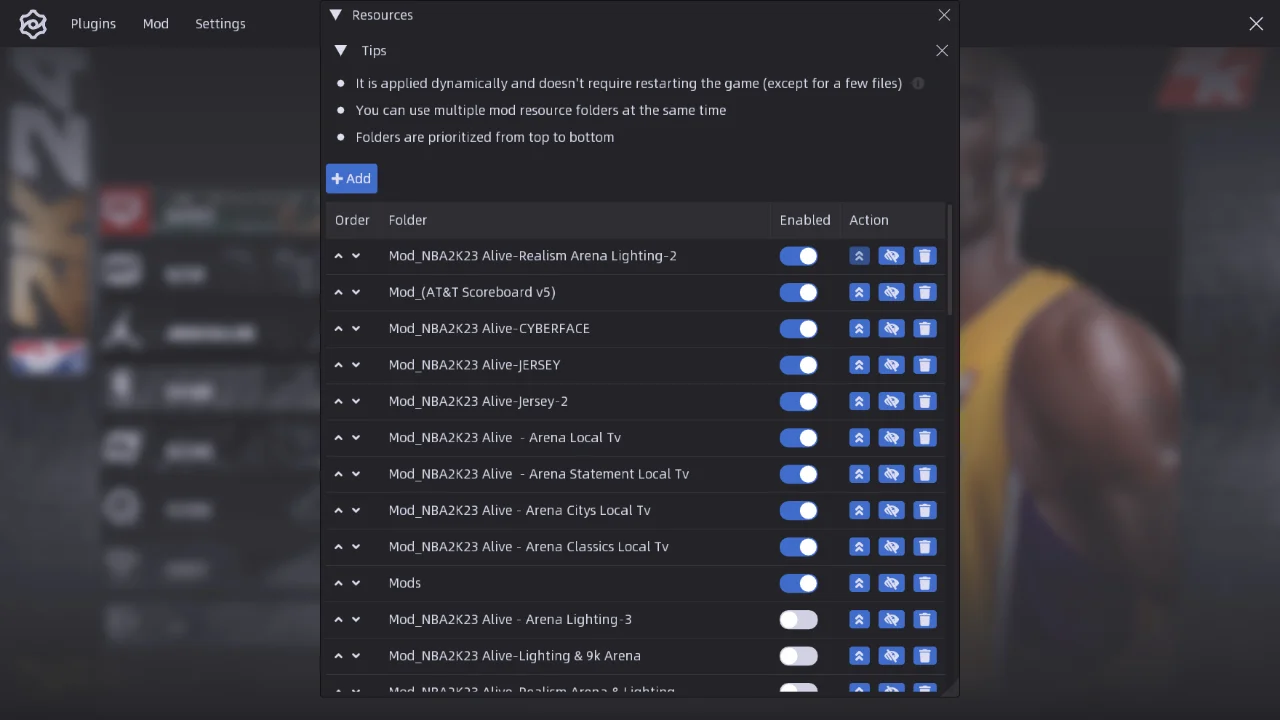
Task: Open the Mod menu
Action: pyautogui.click(x=156, y=24)
